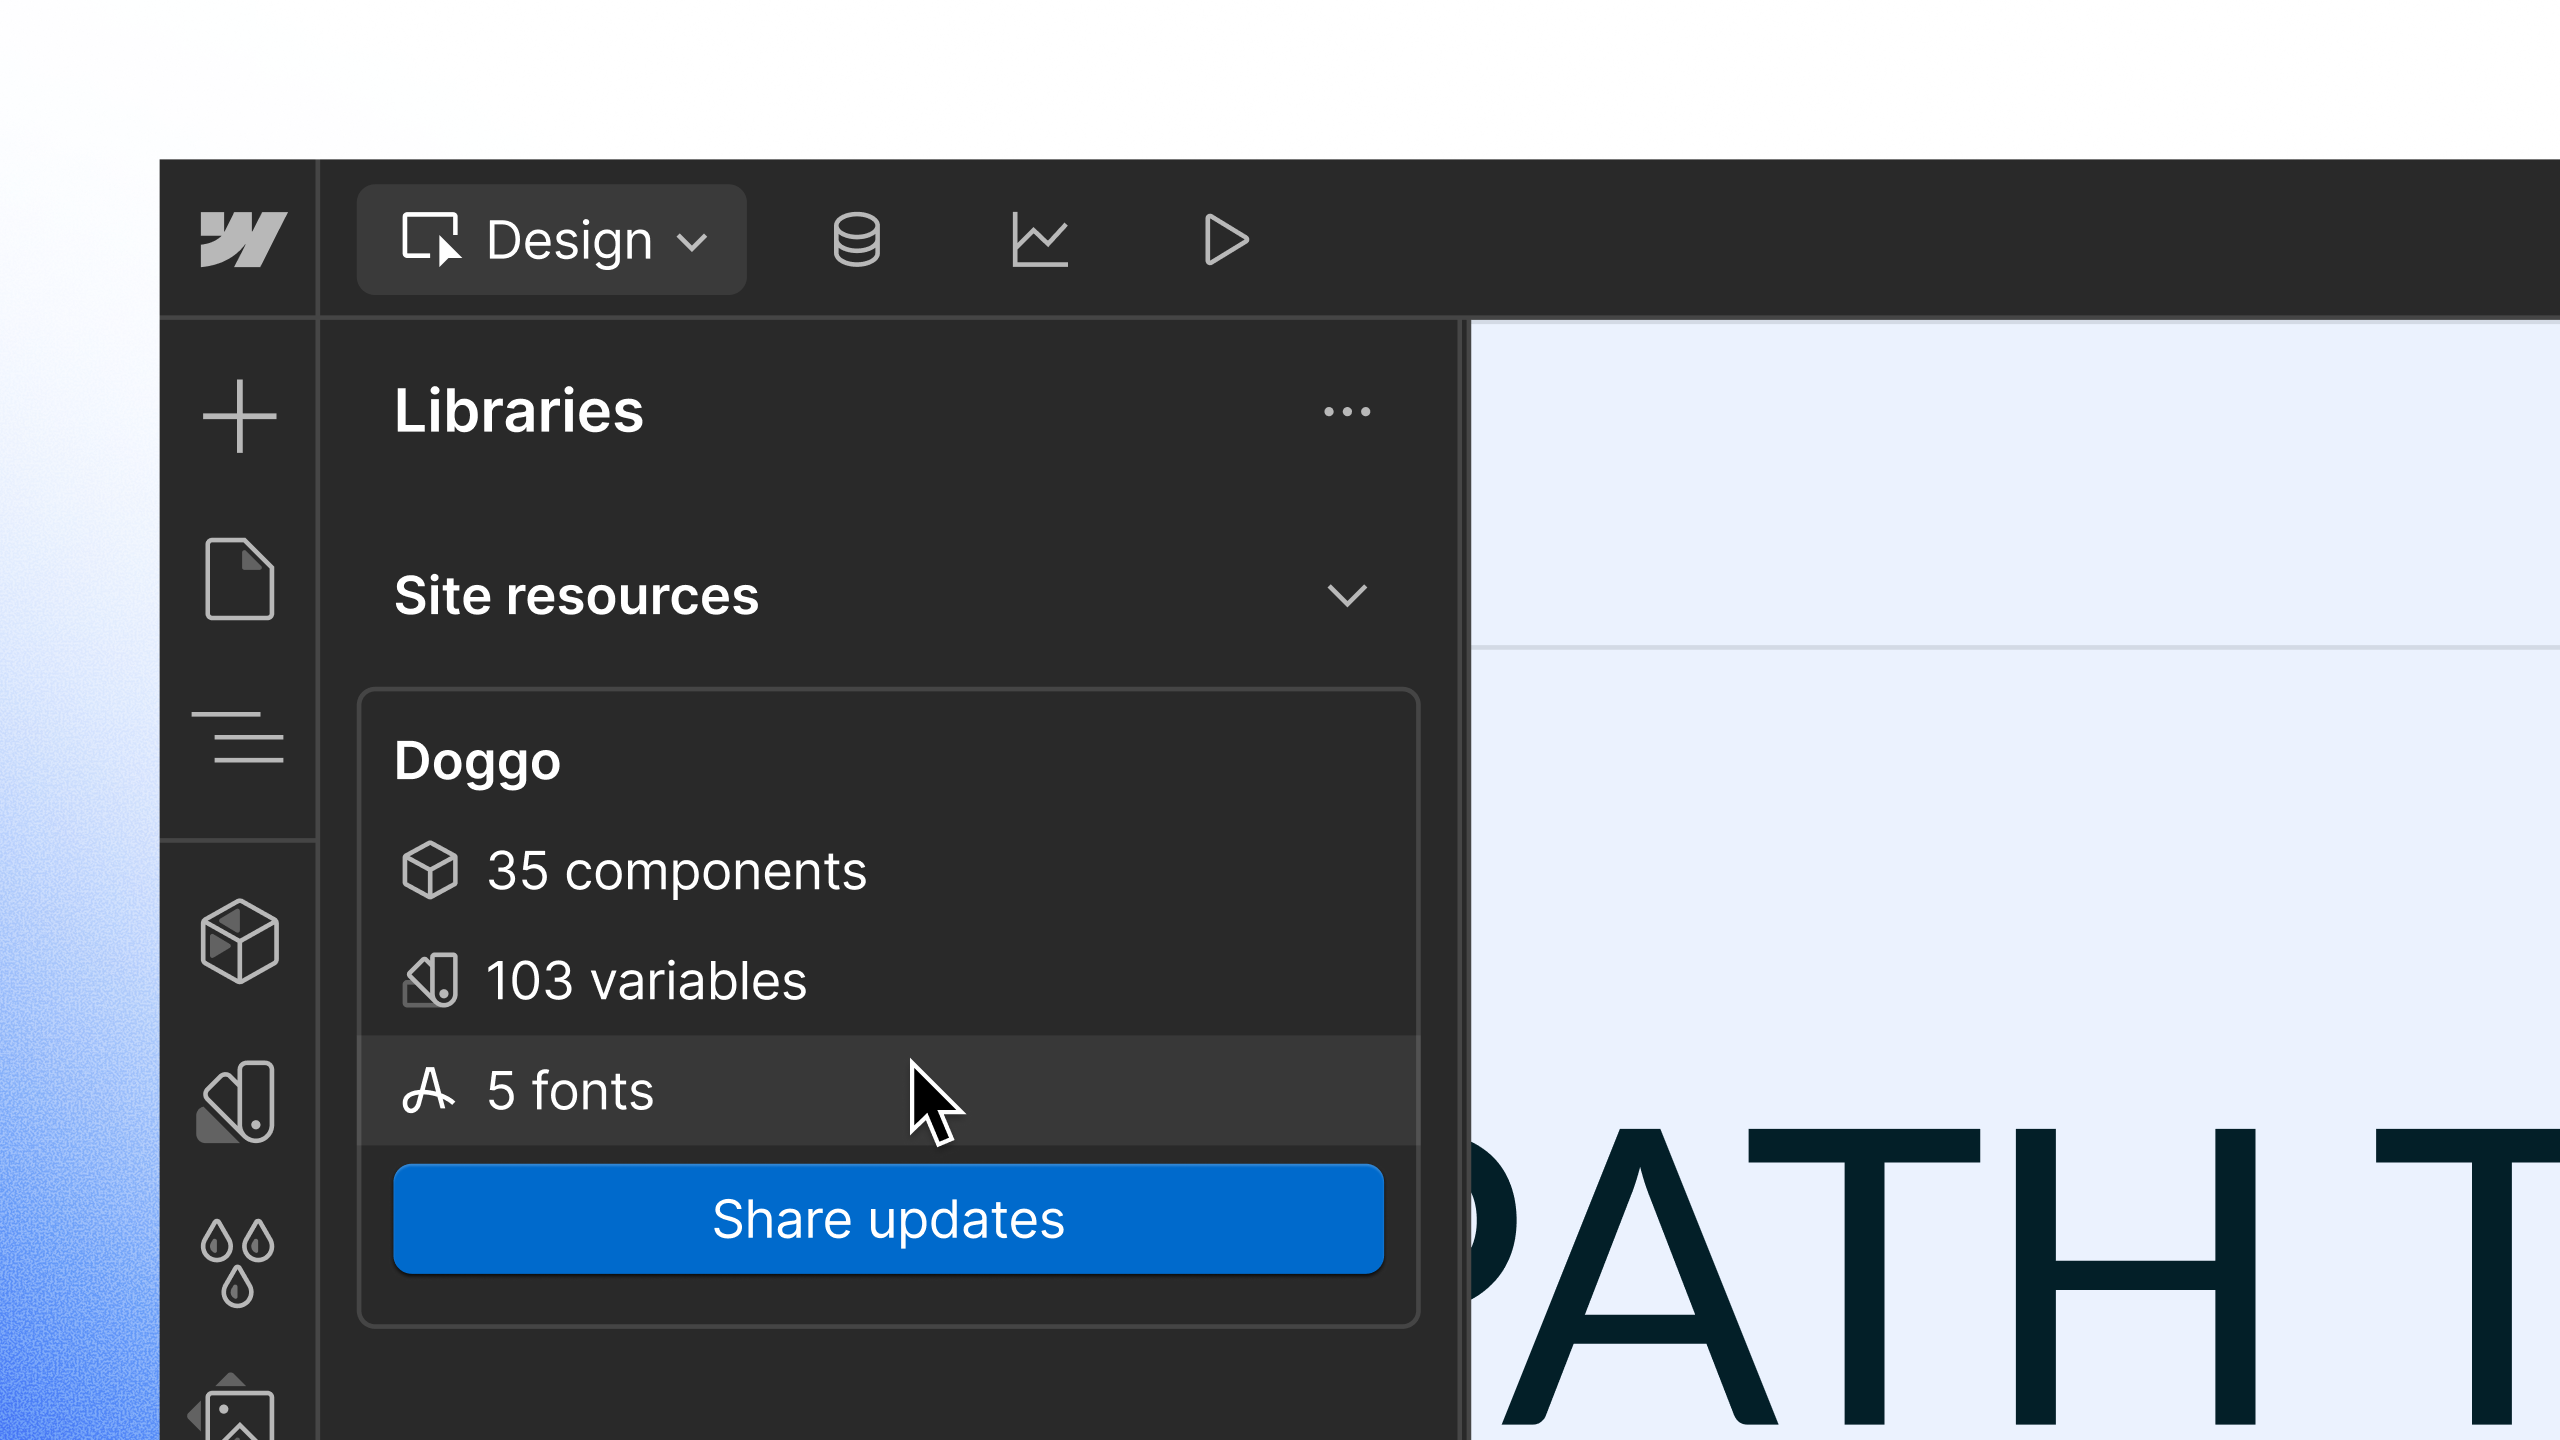The image size is (2560, 1440).
Task: Open the Assets image icon in sidebar
Action: tap(232, 1408)
